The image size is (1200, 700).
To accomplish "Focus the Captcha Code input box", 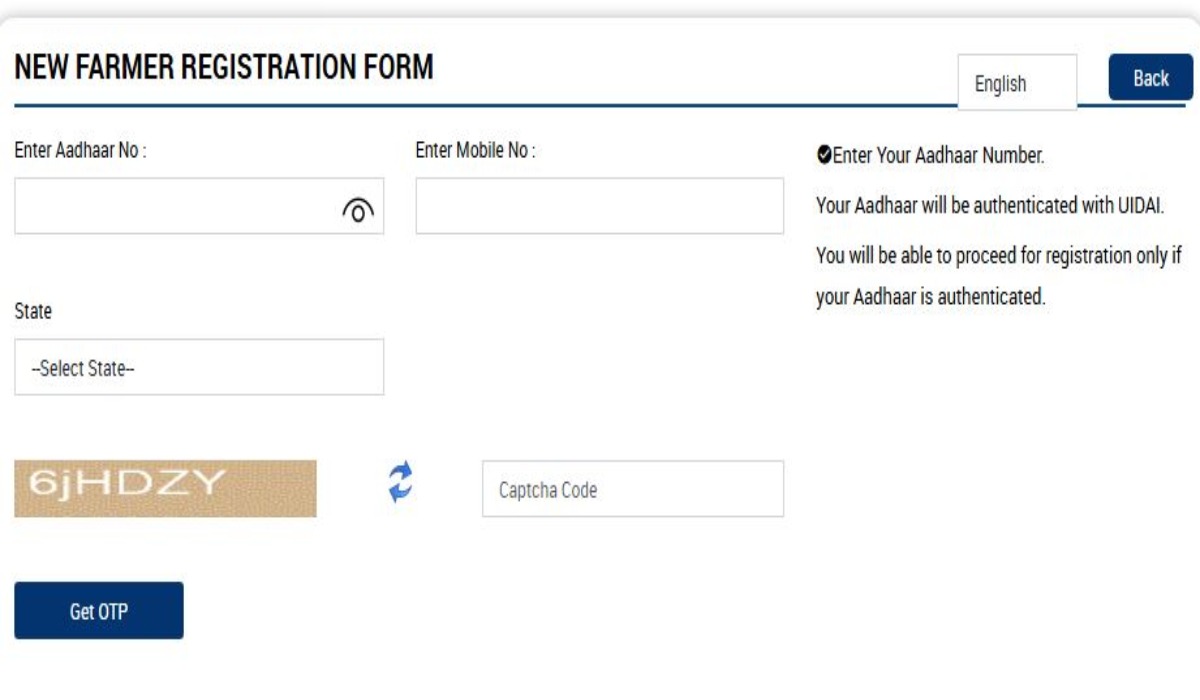I will [x=634, y=488].
